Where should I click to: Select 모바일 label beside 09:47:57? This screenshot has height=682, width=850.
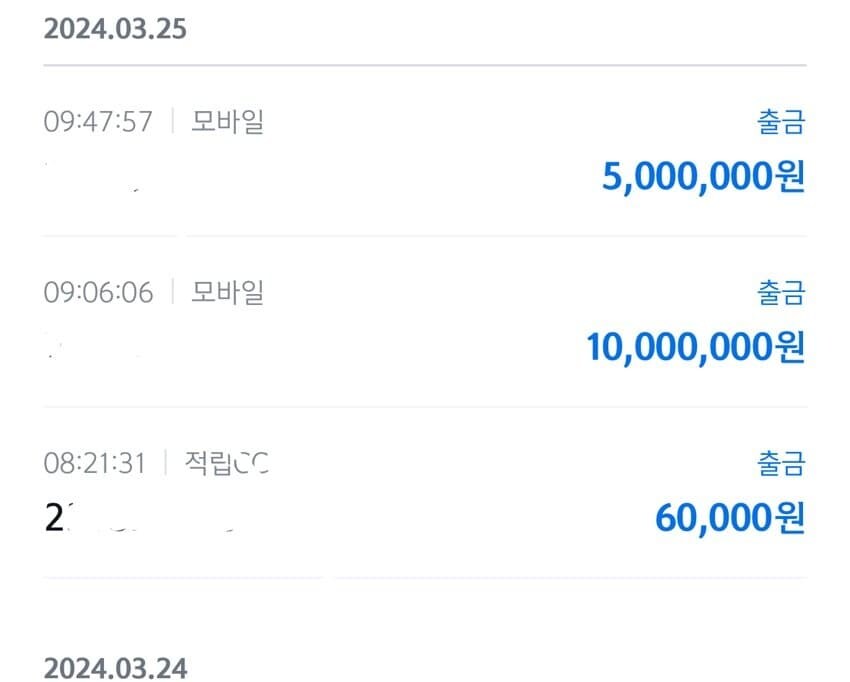227,122
